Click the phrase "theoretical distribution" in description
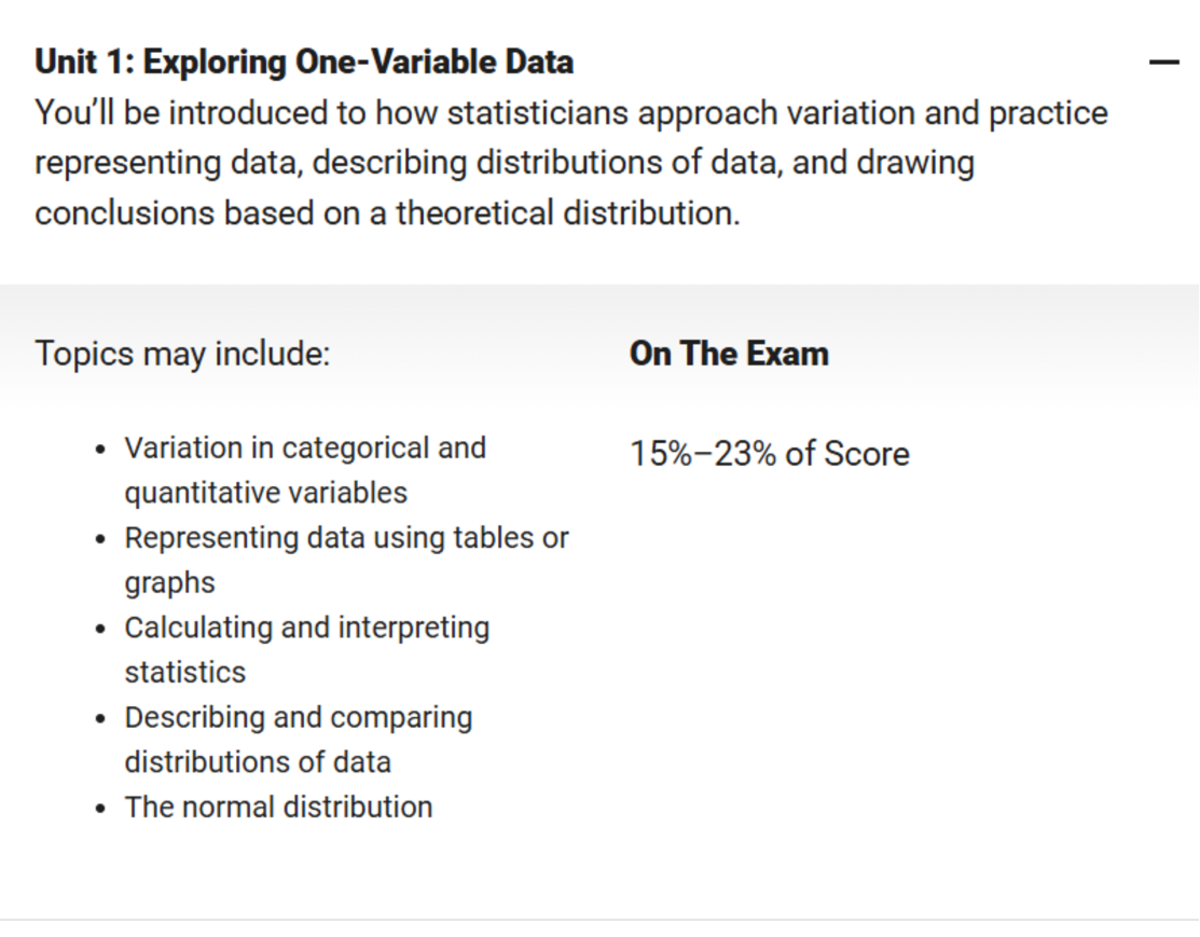Image resolution: width=1200 pixels, height=937 pixels. point(560,212)
